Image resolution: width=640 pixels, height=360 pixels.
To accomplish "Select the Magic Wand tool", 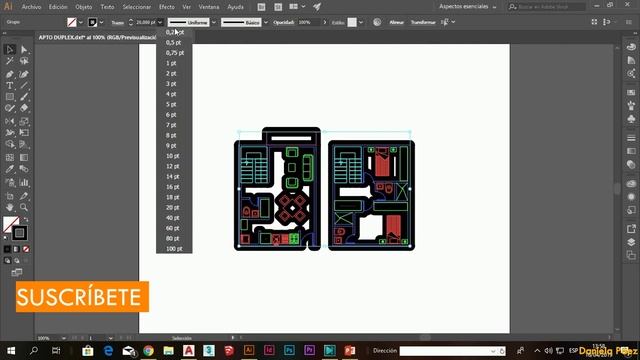I will (10, 61).
